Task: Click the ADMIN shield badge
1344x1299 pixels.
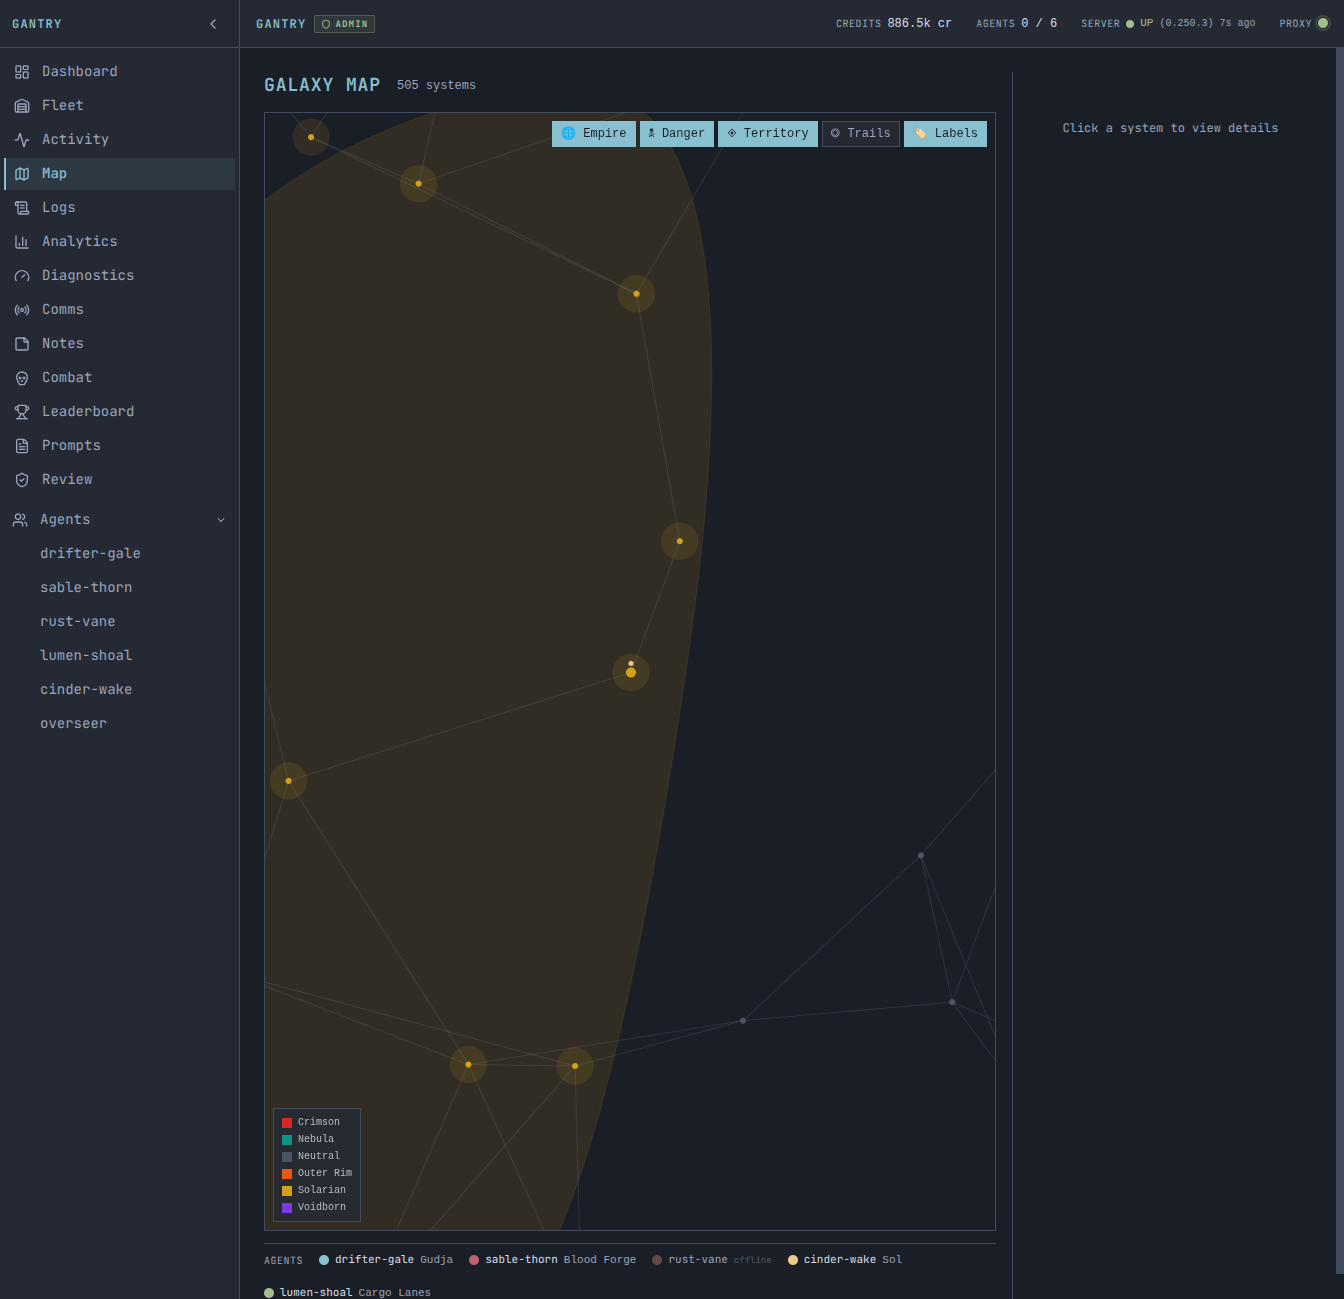Action: coord(344,24)
